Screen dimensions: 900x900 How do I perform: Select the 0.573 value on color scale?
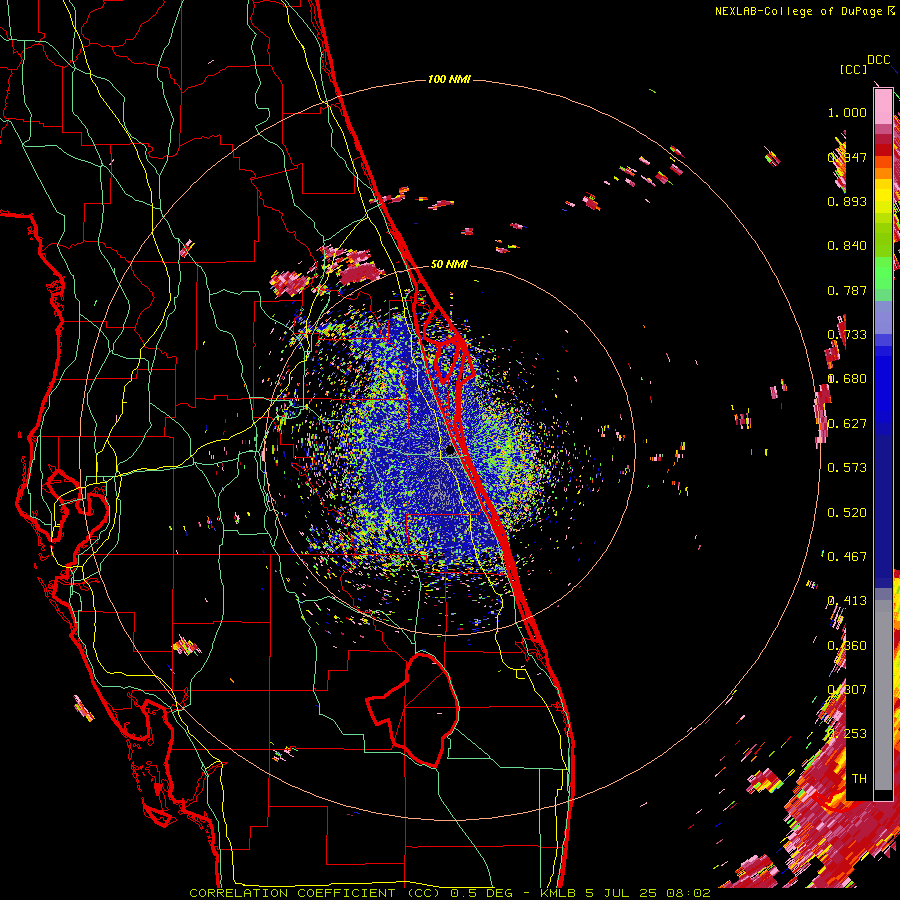[847, 468]
